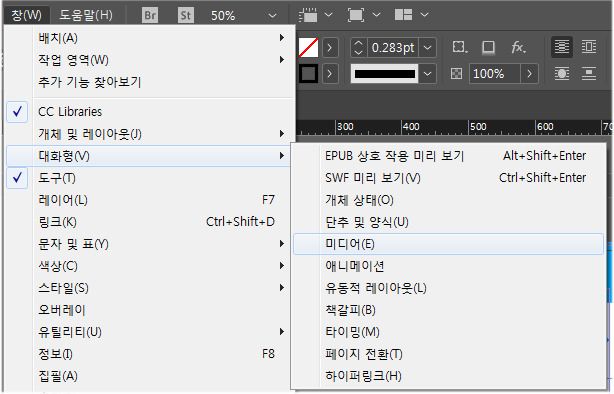Apply drop shadow icon
The image size is (614, 394).
click(488, 47)
